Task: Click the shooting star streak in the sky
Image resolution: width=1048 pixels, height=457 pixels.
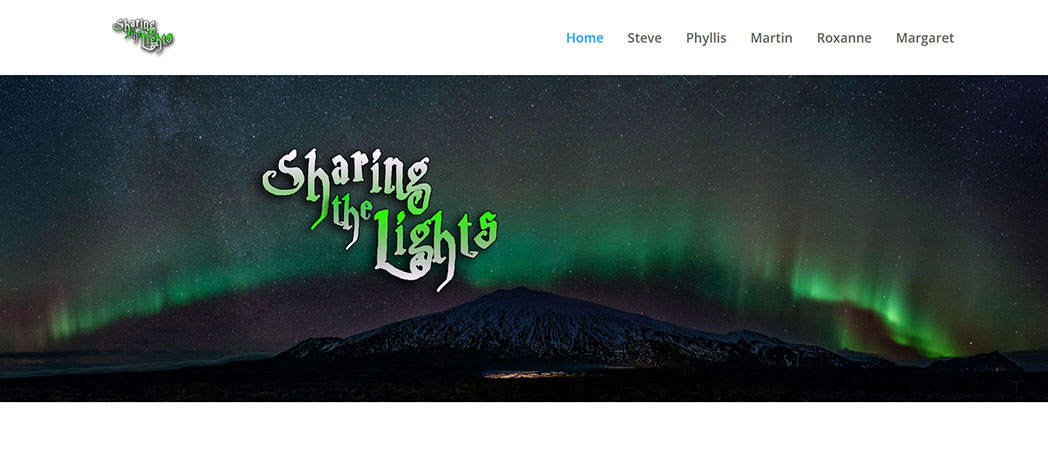Action: pos(716,110)
